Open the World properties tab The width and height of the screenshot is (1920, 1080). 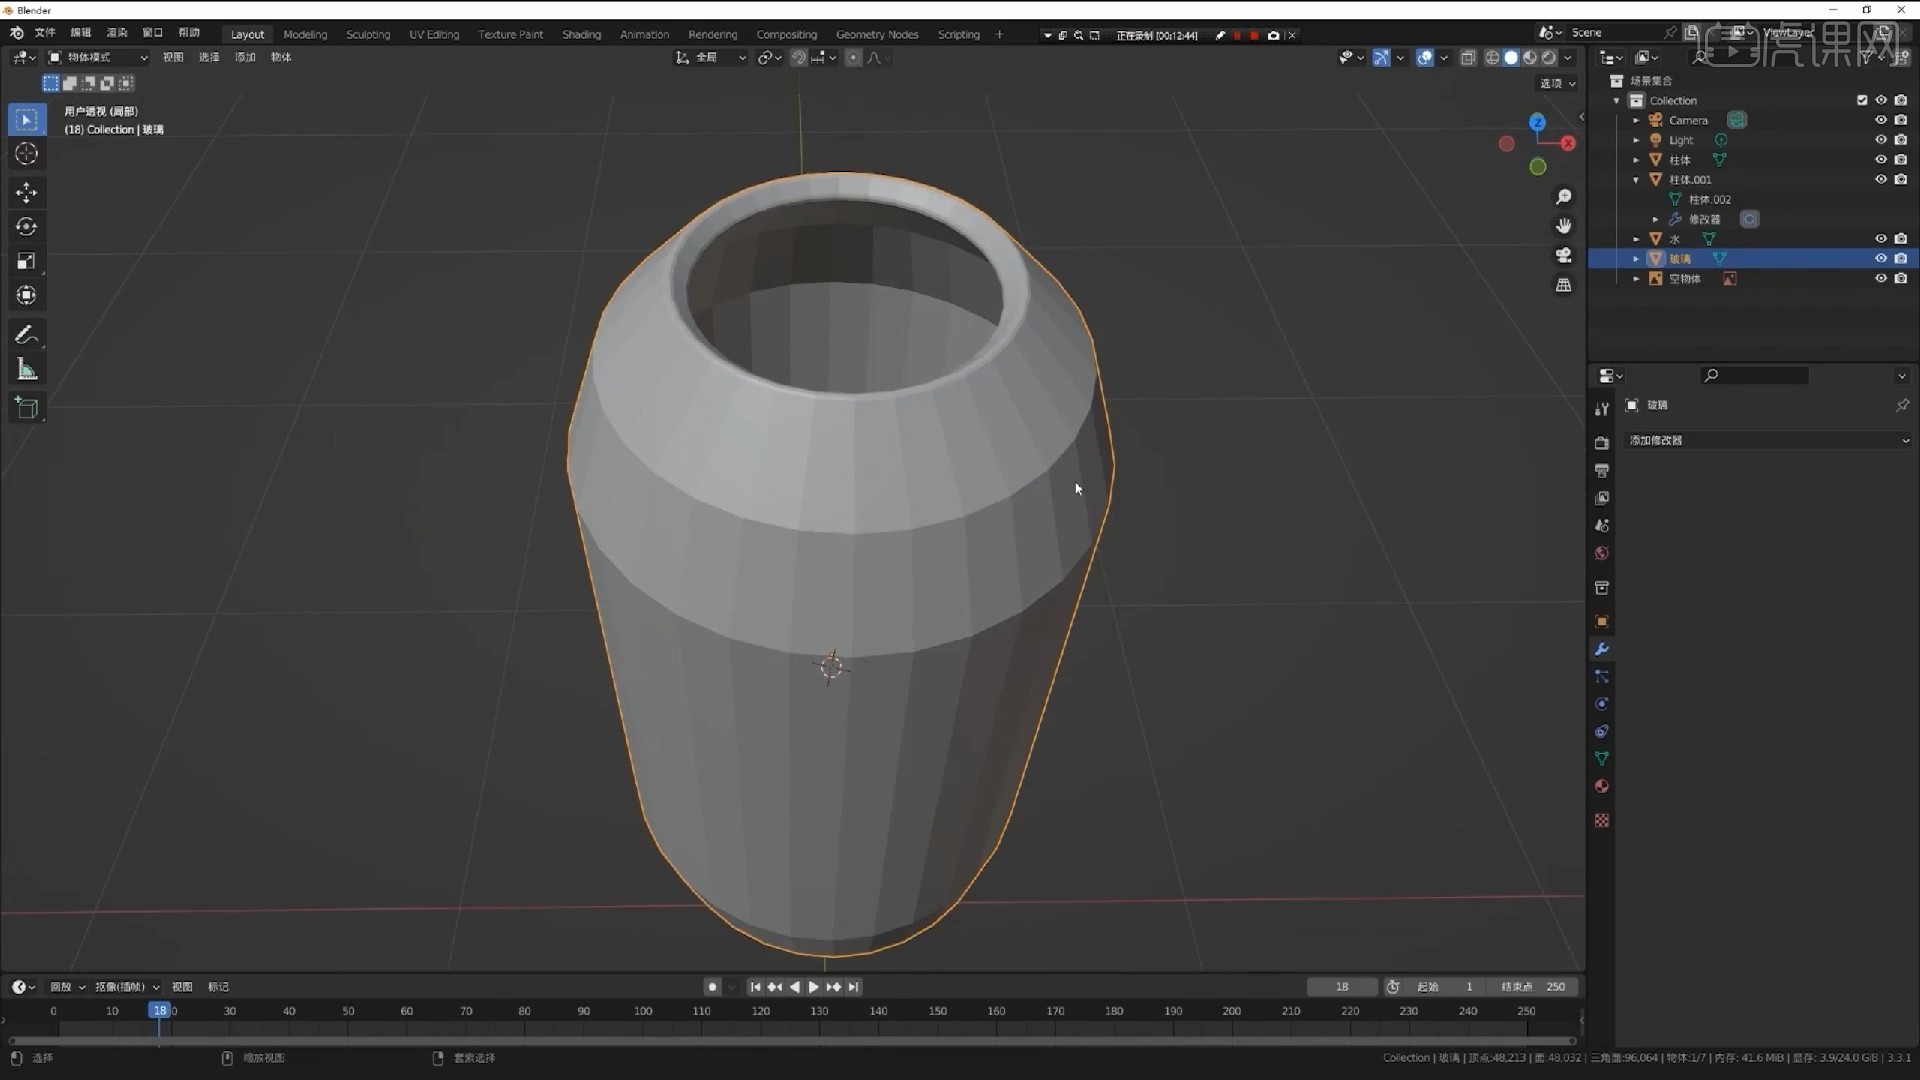coord(1602,553)
